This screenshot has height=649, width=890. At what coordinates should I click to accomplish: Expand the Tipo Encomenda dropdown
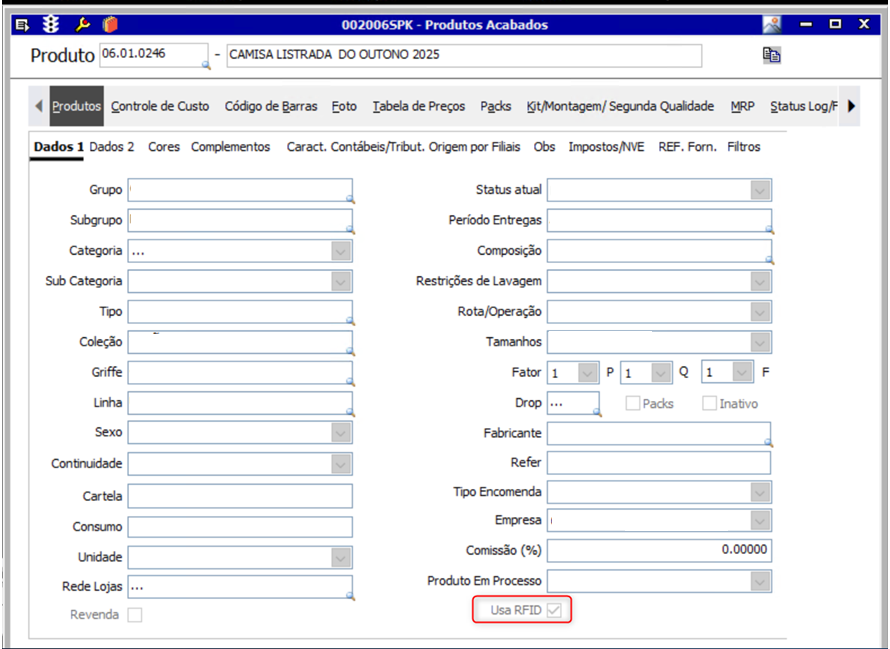[760, 492]
